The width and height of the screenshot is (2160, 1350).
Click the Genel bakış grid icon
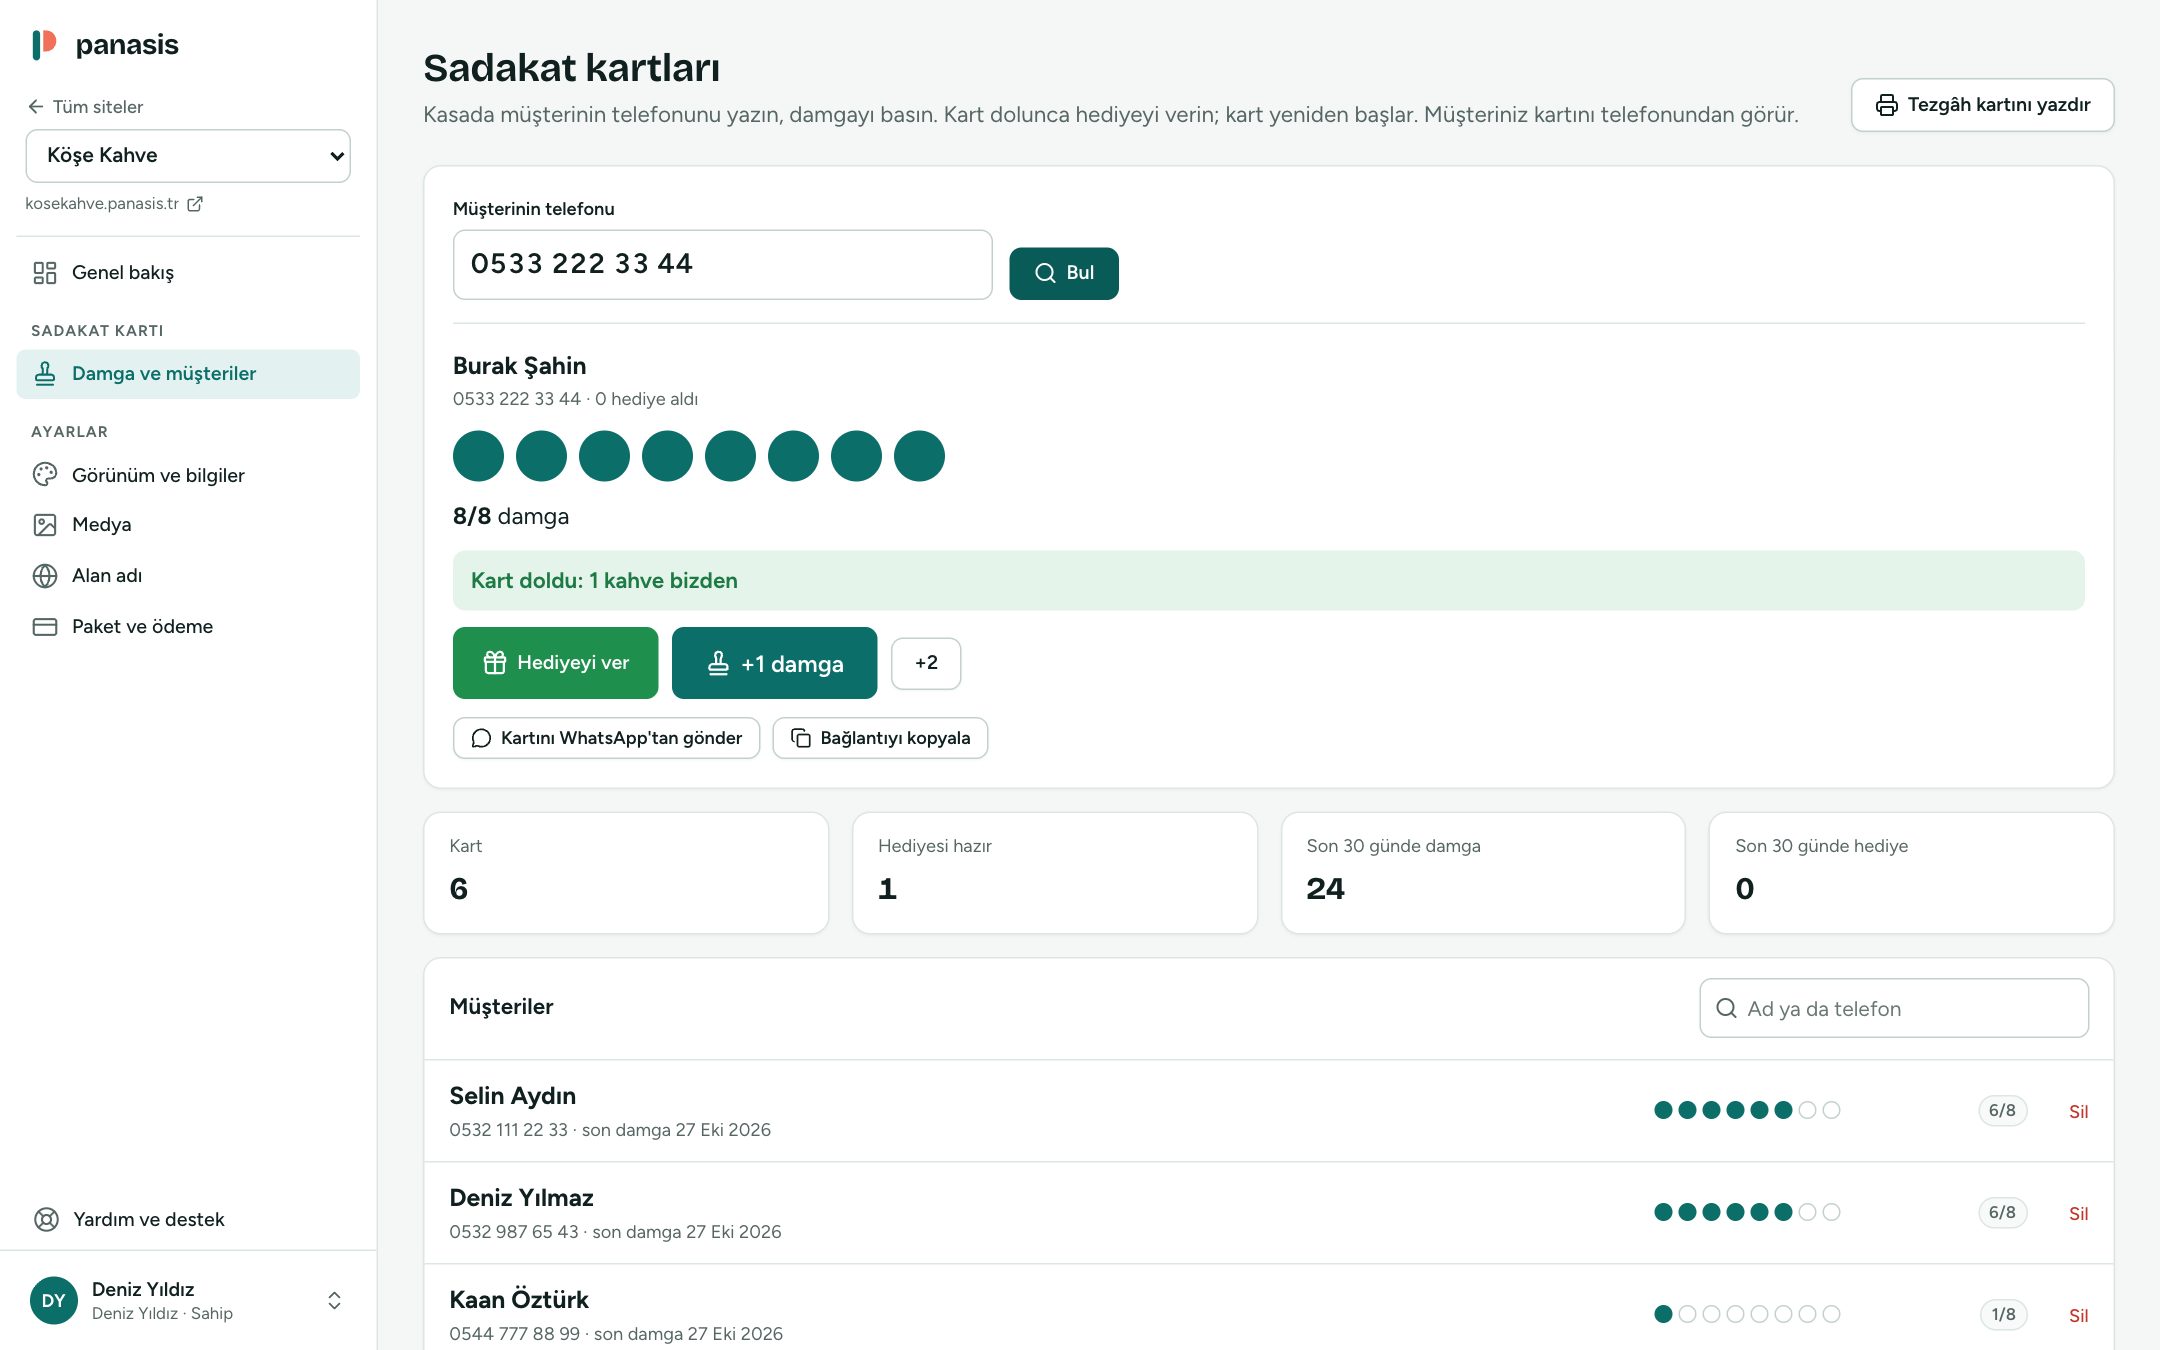(x=45, y=273)
